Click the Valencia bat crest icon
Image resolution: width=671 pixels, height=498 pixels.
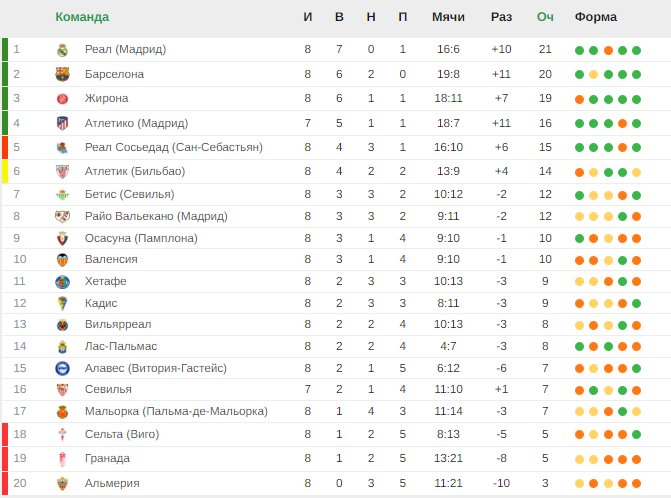[62, 260]
